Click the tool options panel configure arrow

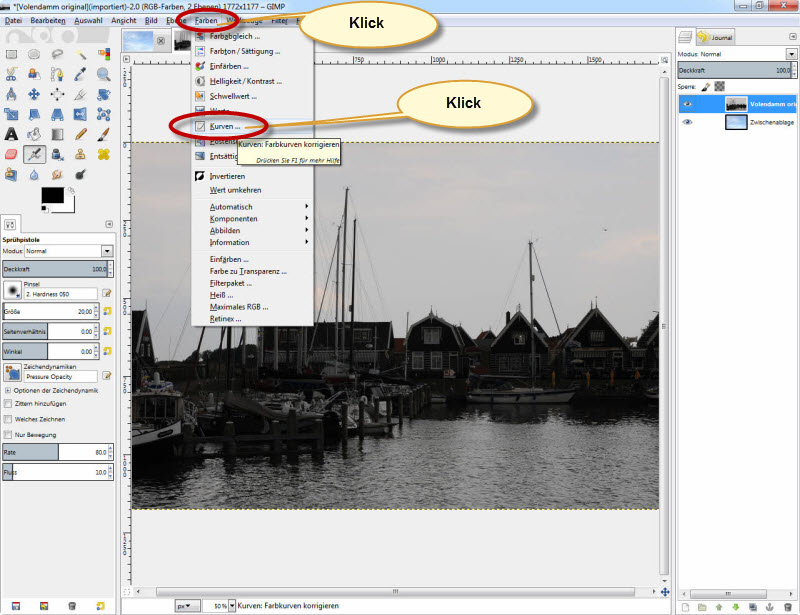pos(109,225)
